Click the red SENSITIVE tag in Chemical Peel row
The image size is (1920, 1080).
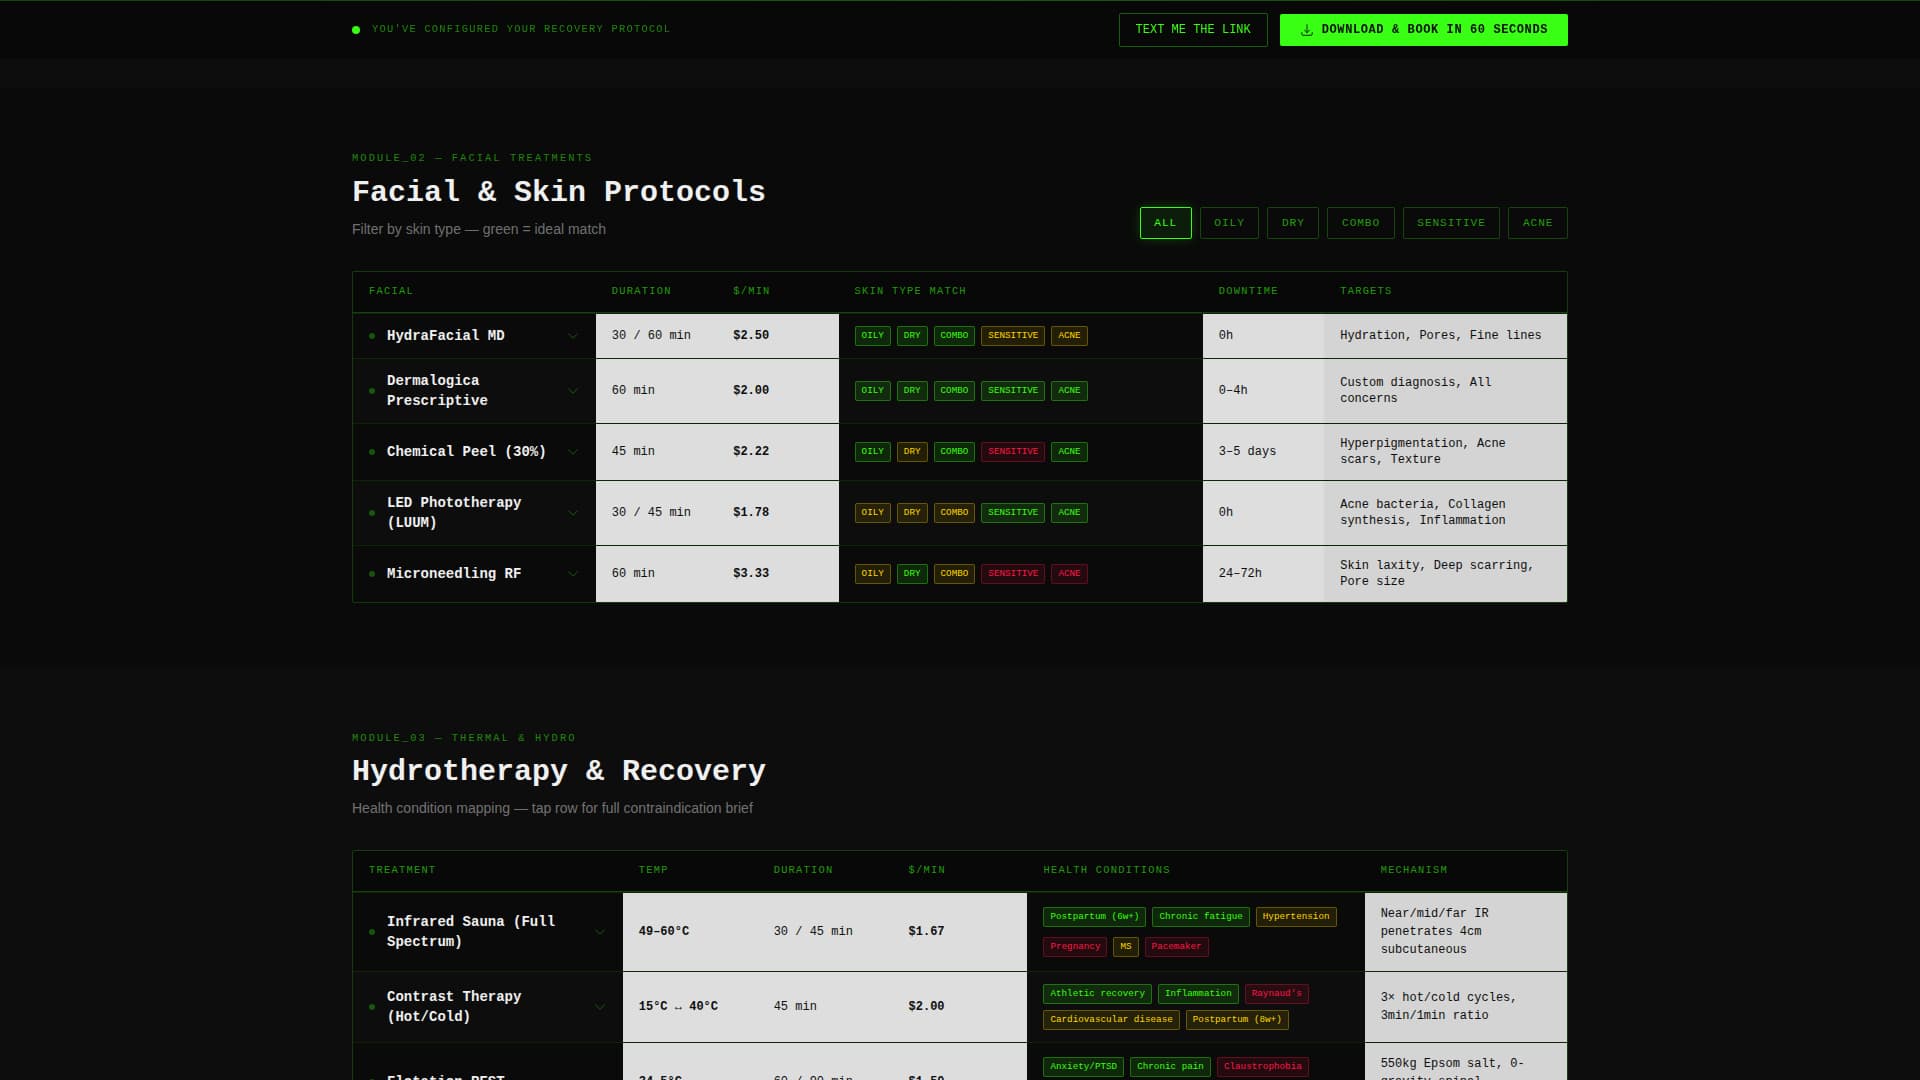(1013, 452)
